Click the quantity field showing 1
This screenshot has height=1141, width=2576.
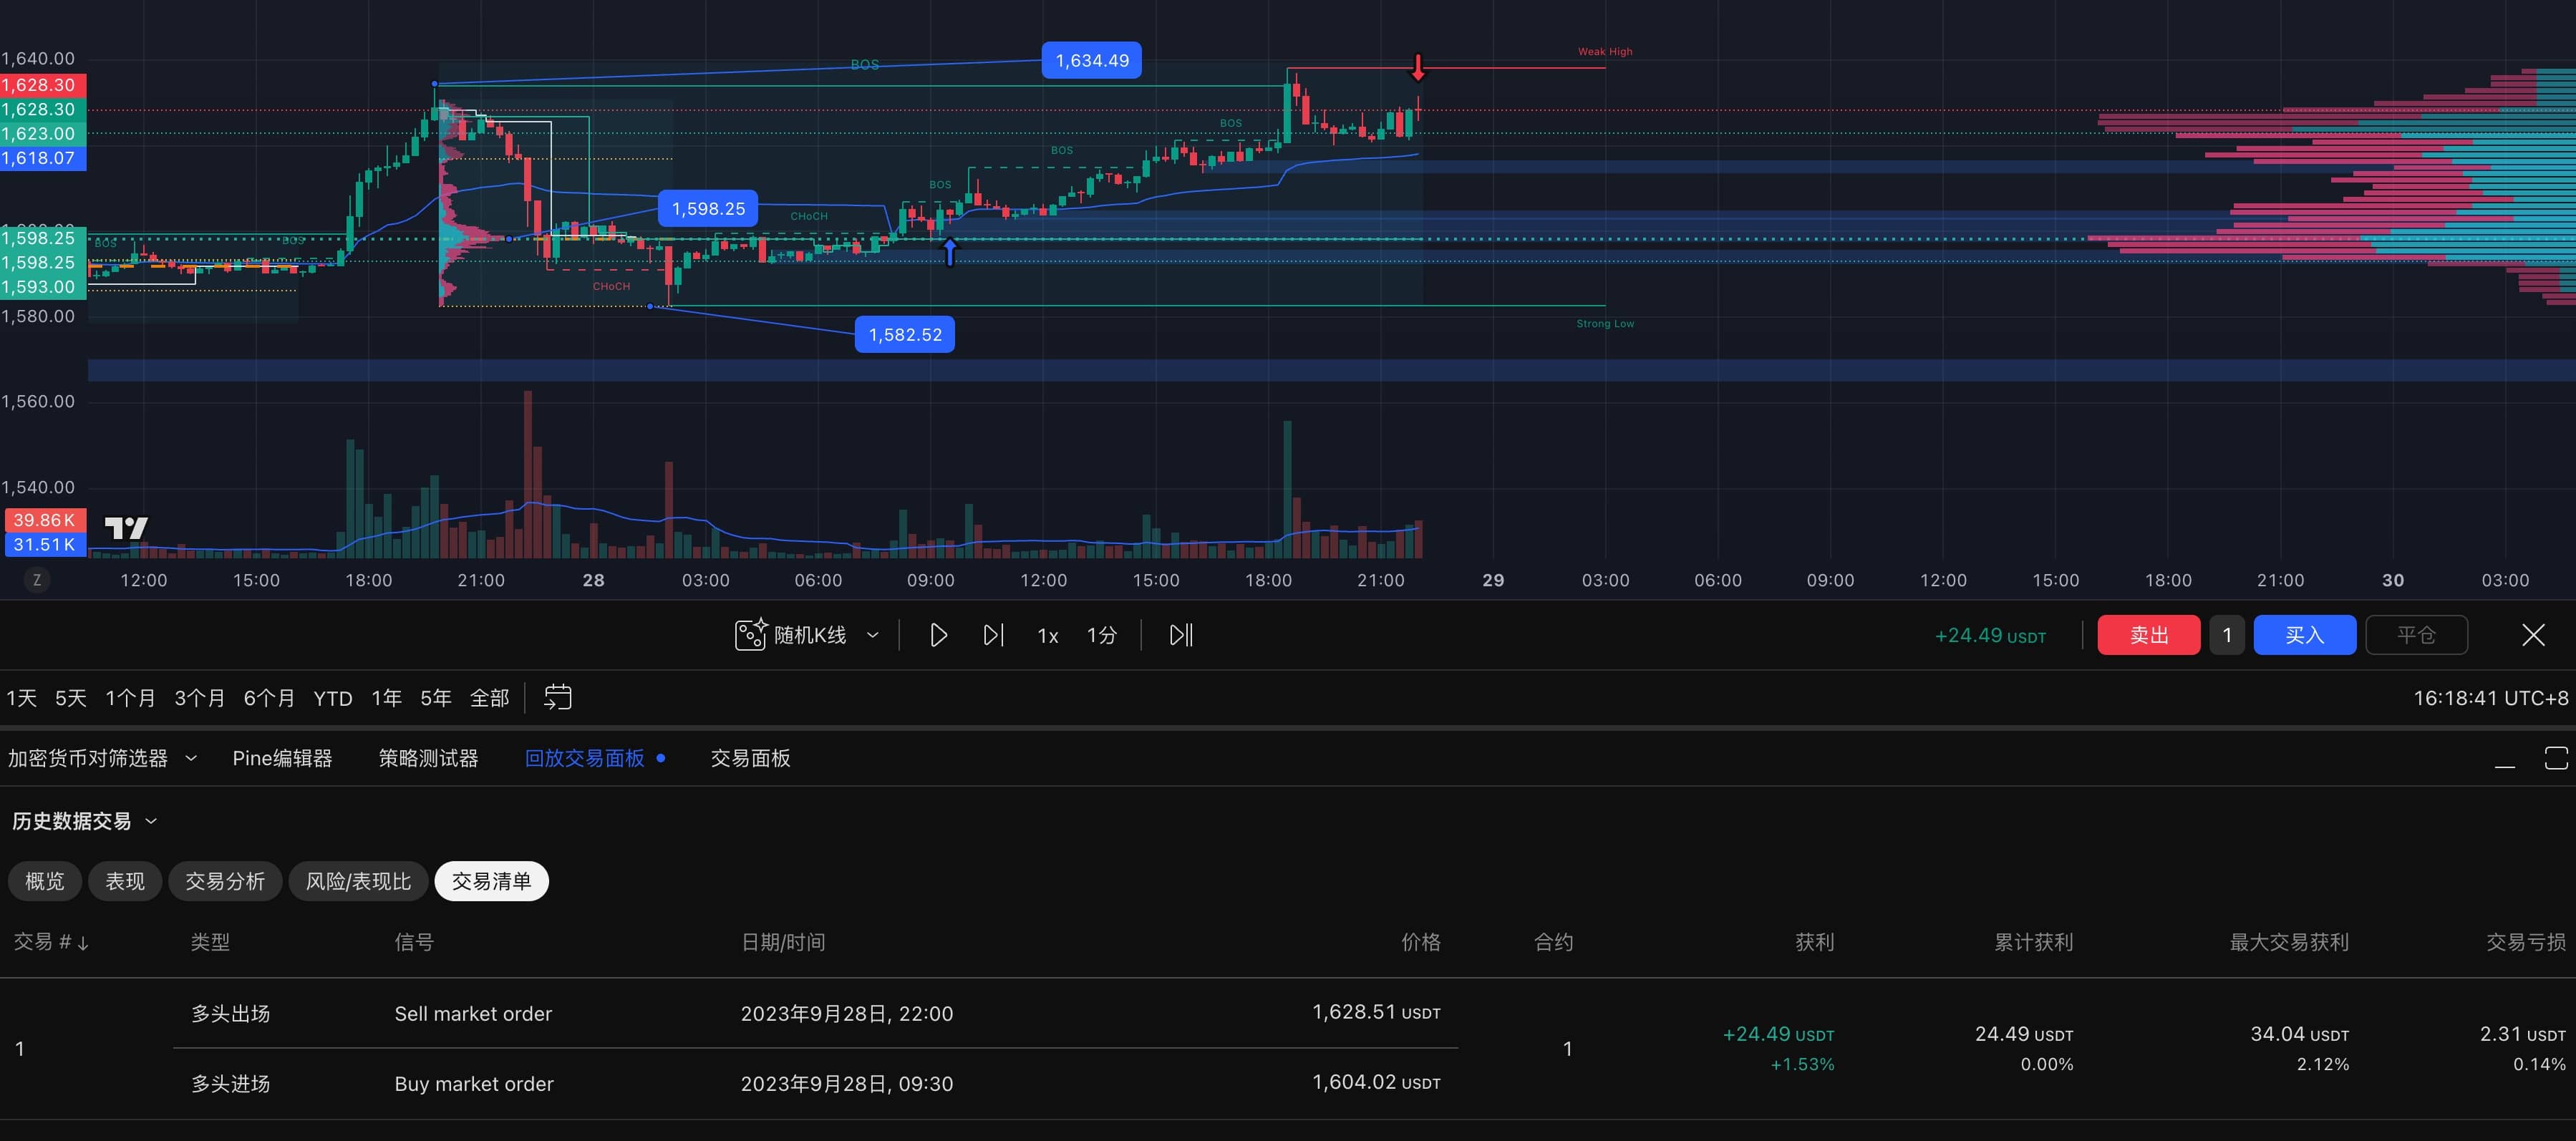coord(2226,635)
